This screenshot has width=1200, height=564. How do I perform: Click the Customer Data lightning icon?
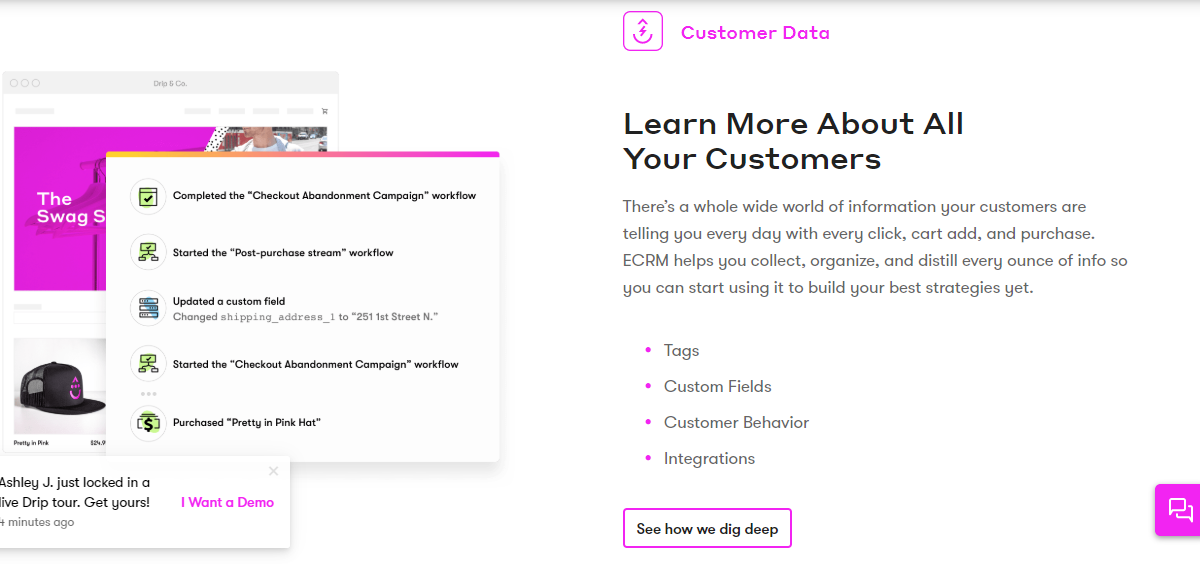click(x=642, y=31)
